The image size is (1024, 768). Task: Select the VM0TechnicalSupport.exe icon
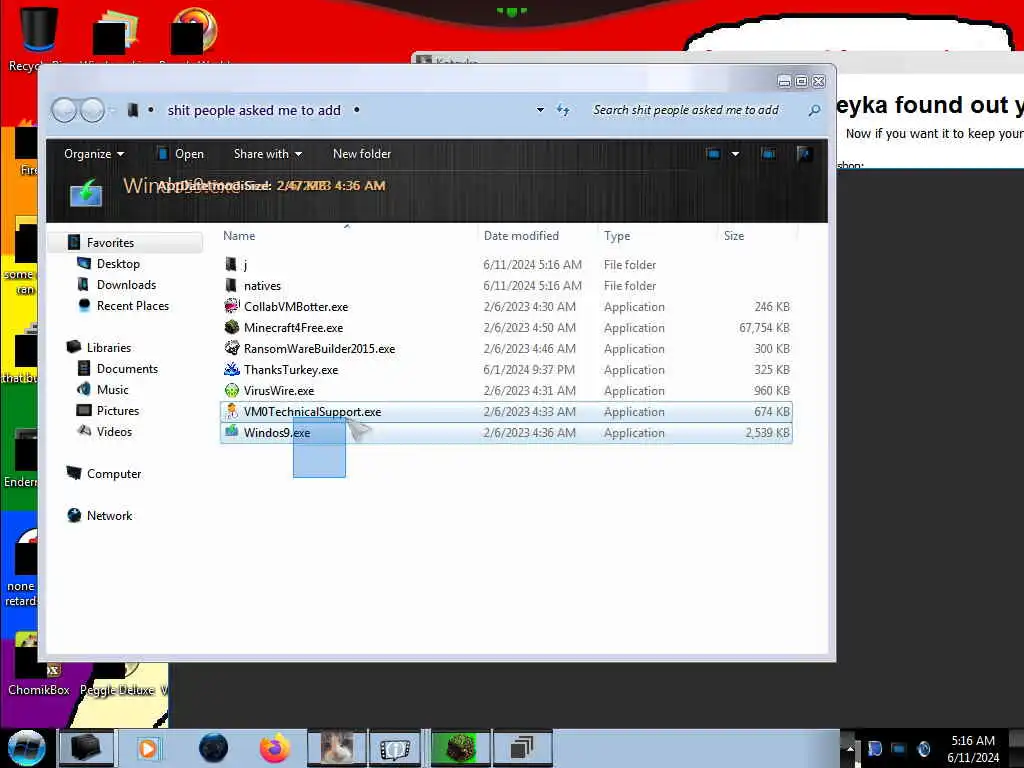(232, 411)
